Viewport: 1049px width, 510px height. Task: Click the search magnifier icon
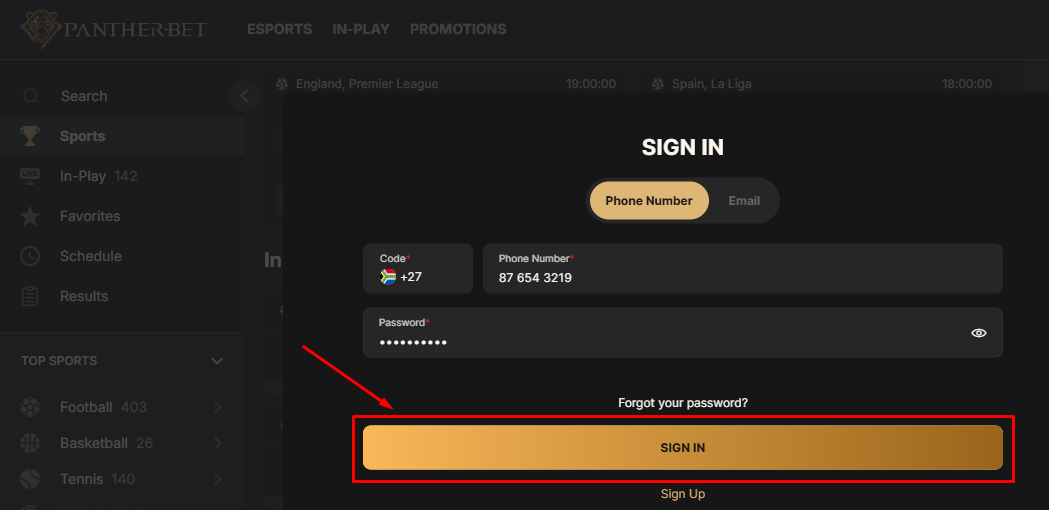click(31, 96)
